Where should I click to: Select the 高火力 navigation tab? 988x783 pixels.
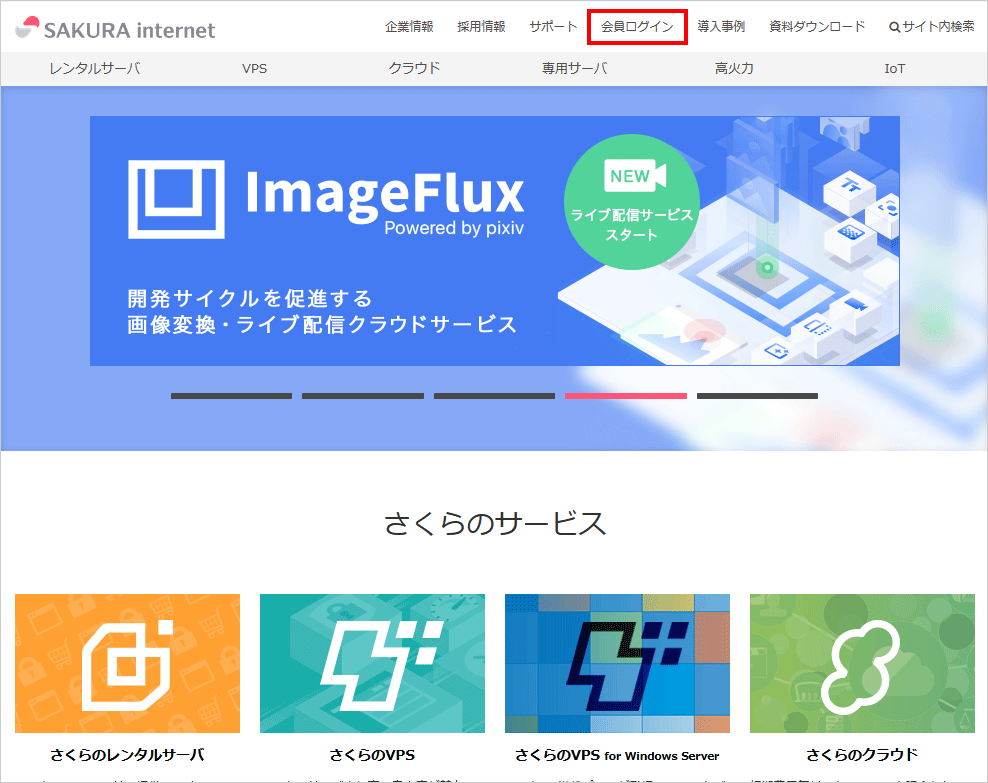coord(734,68)
